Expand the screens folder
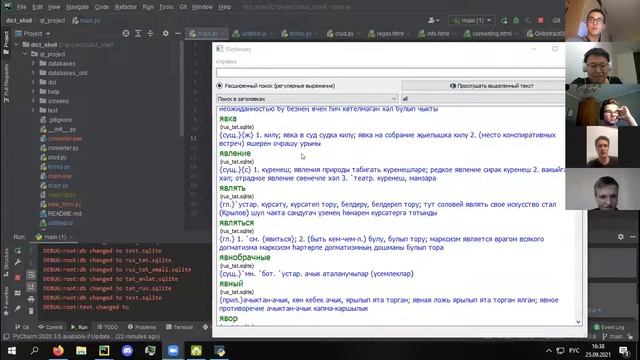Screen dimensions: 640x360 click(33, 101)
